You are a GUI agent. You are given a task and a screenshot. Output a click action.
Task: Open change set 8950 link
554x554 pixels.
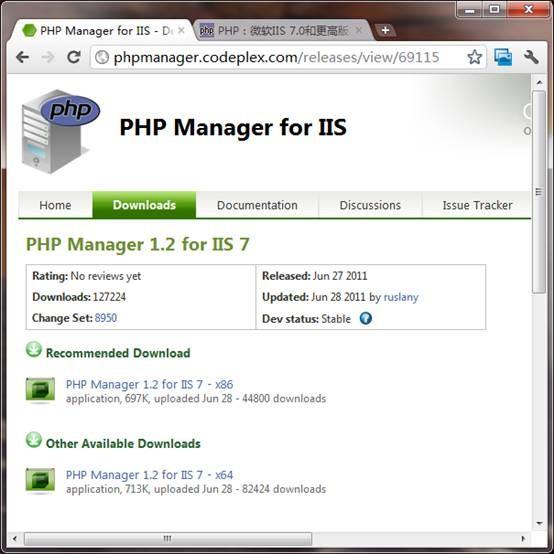click(106, 318)
